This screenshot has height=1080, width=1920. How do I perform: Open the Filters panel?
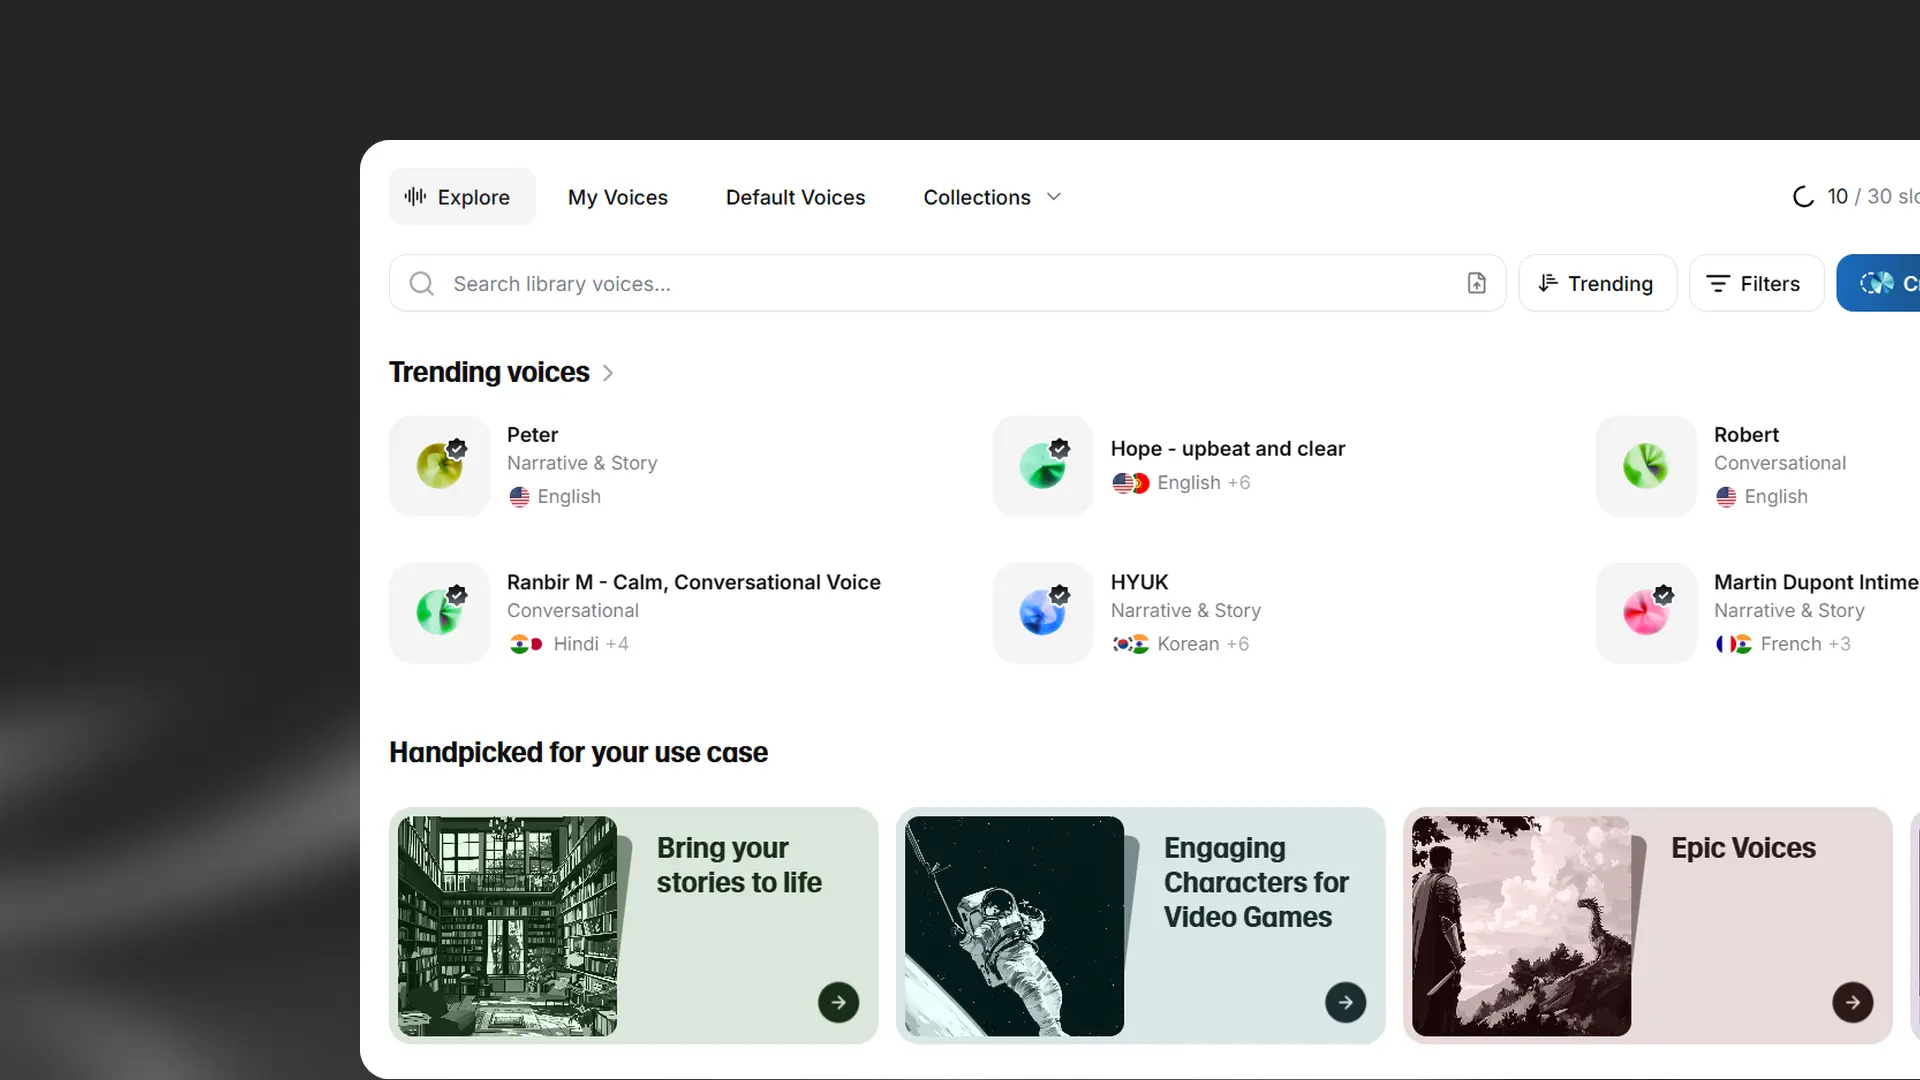[x=1756, y=283]
